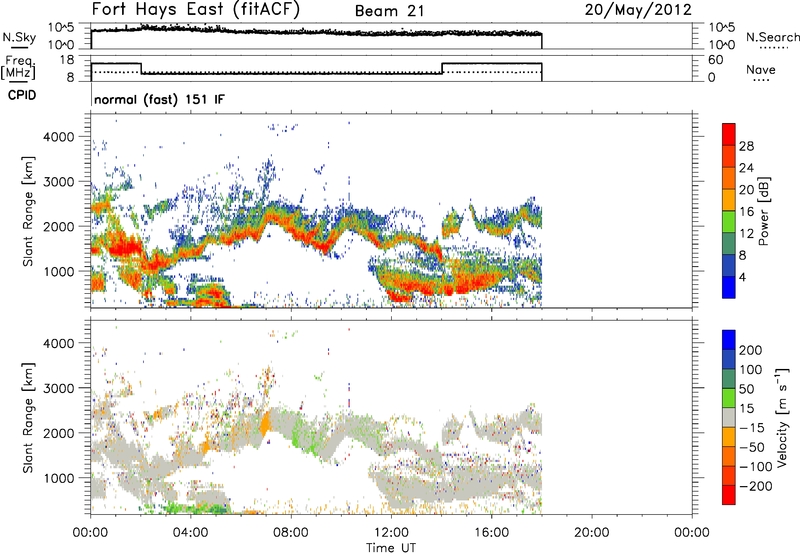This screenshot has width=800, height=554.
Task: Click the '08:00' time tick label
Action: coord(291,533)
